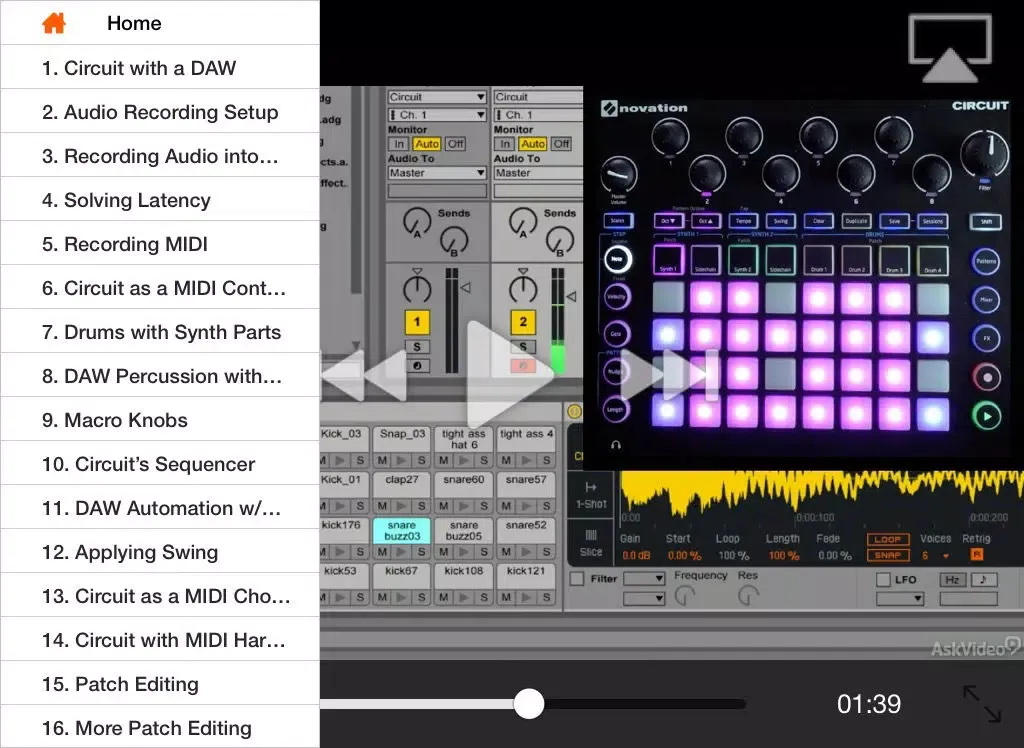1024x748 pixels.
Task: Select the LFO Hz rate button
Action: (x=952, y=579)
